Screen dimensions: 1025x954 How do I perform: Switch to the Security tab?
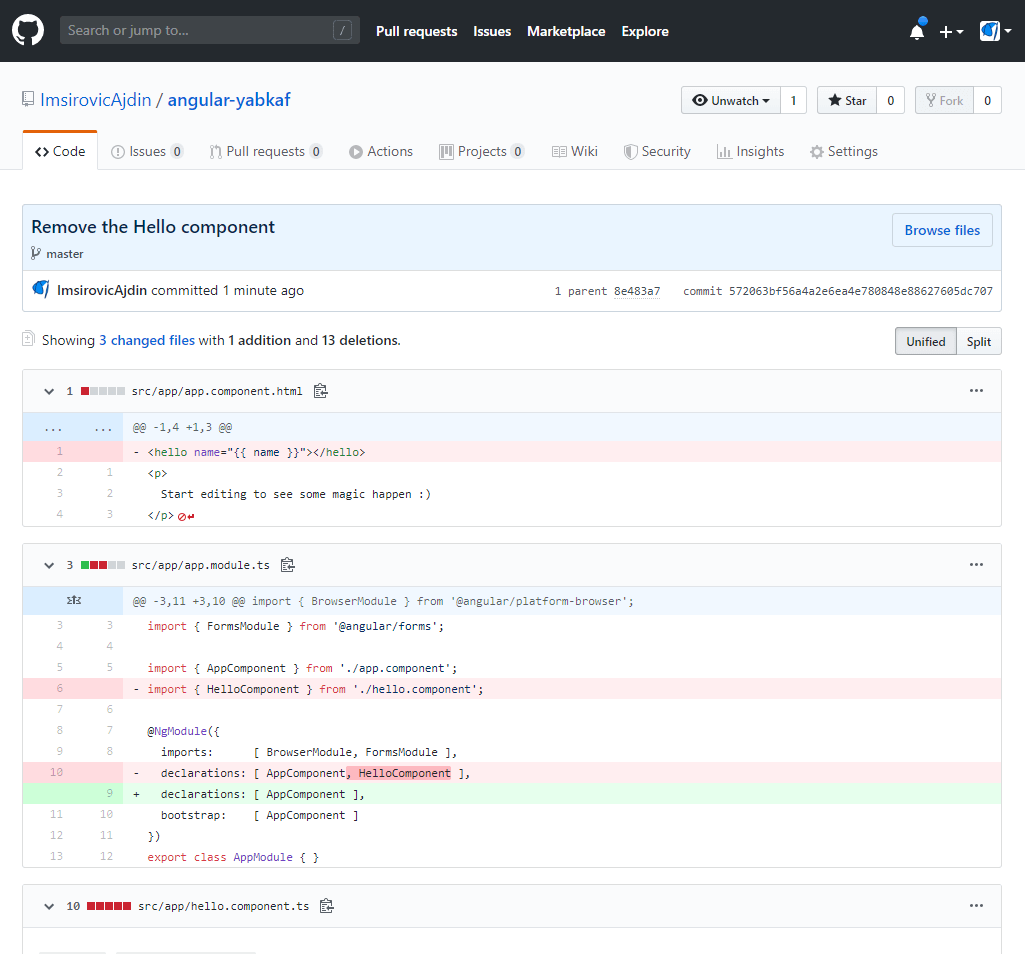point(657,151)
